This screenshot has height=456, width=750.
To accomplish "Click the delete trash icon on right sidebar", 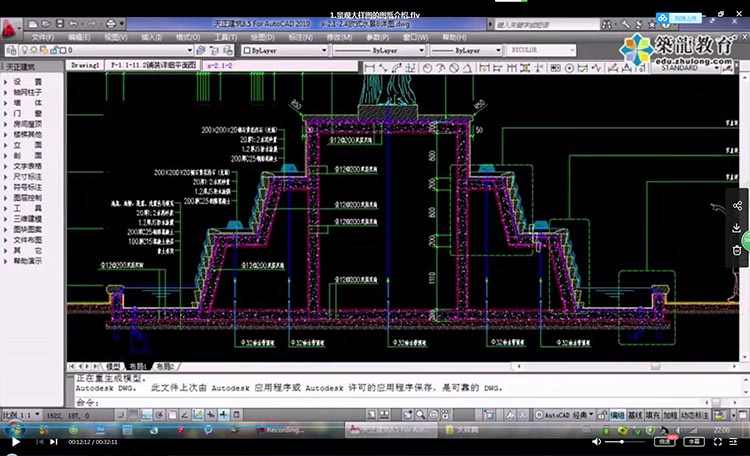I will [x=737, y=250].
